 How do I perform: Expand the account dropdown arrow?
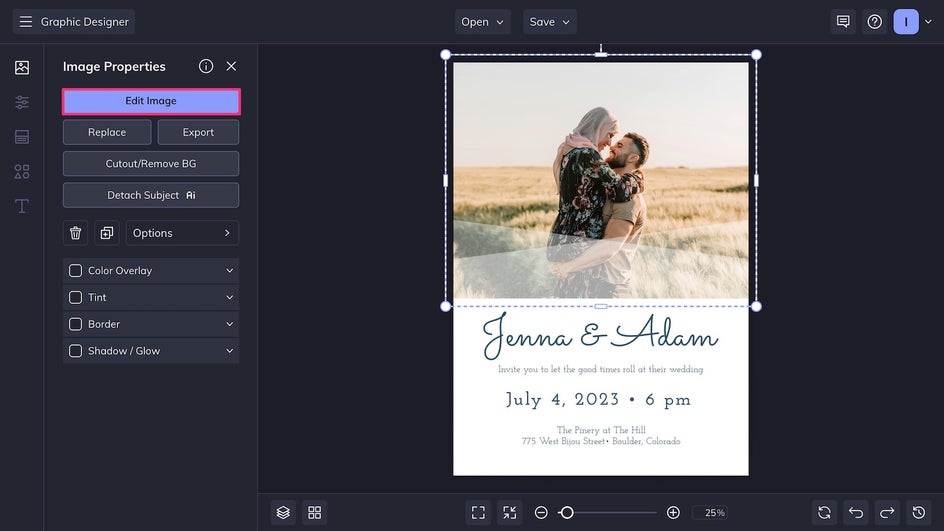point(928,22)
